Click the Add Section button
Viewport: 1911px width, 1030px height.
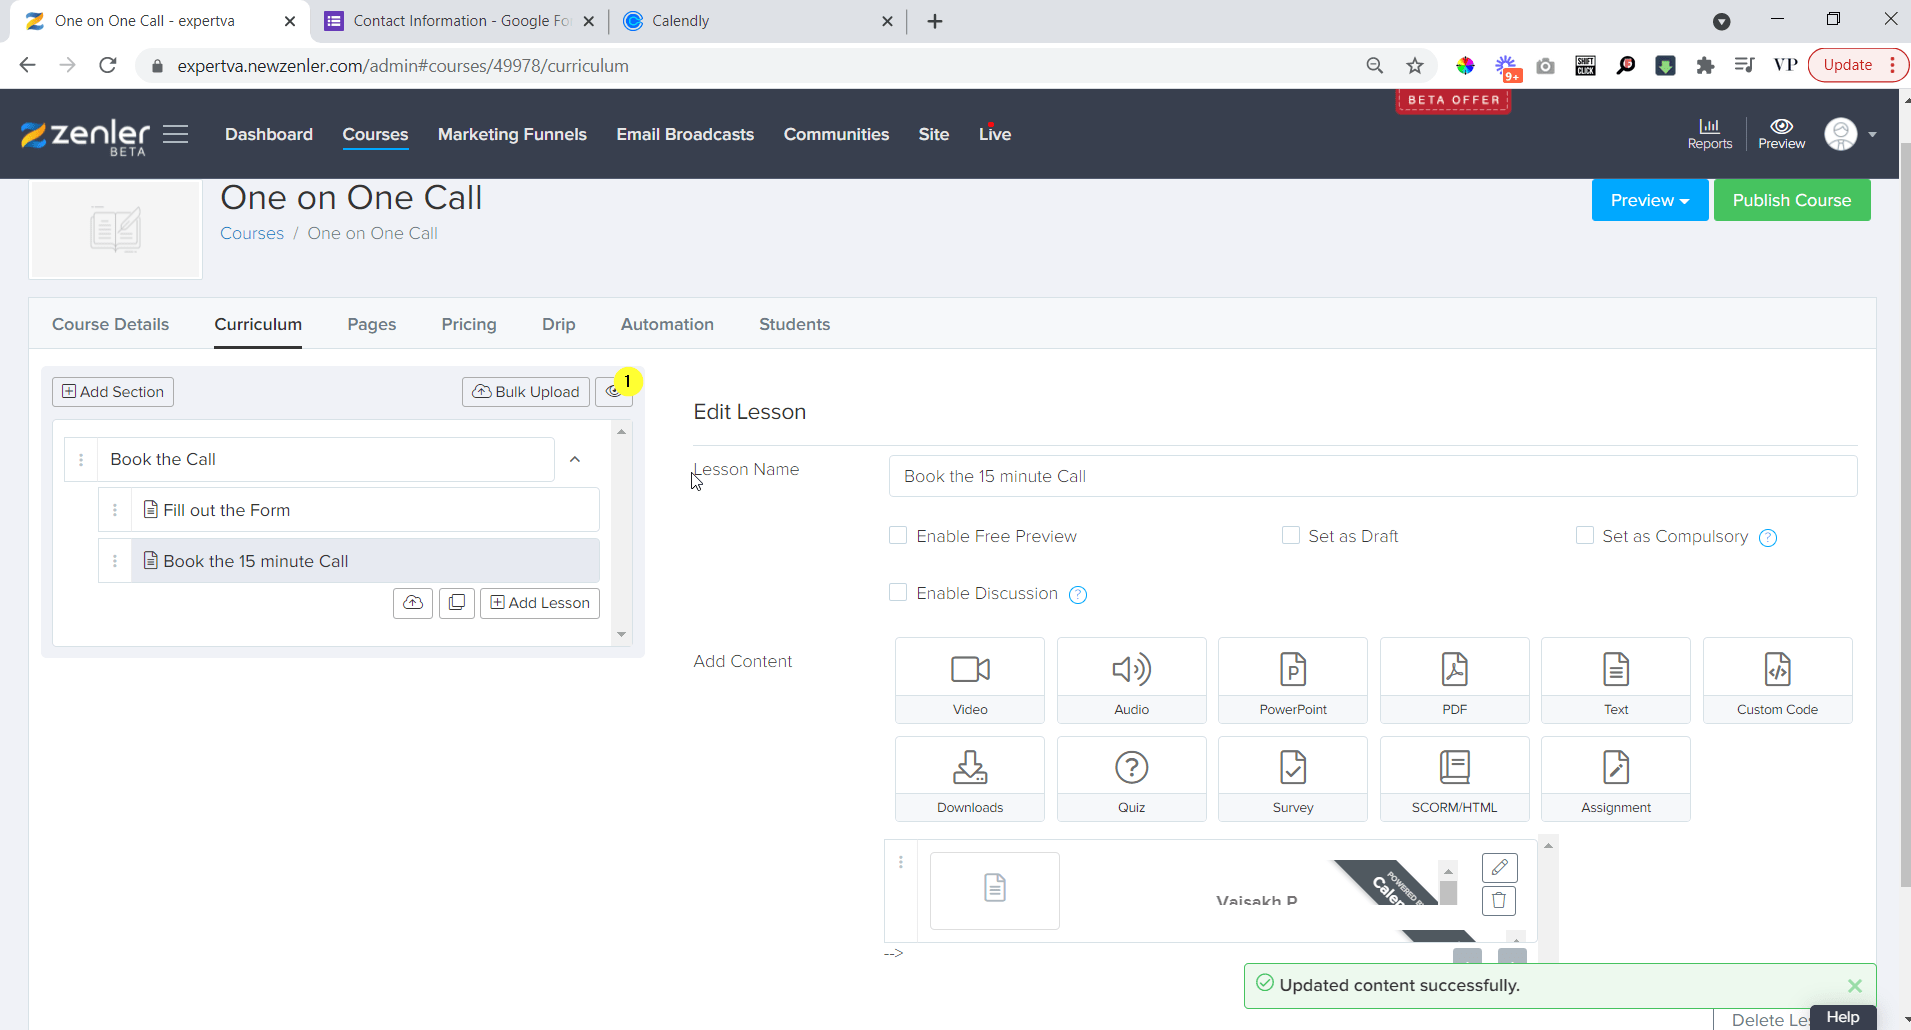113,392
